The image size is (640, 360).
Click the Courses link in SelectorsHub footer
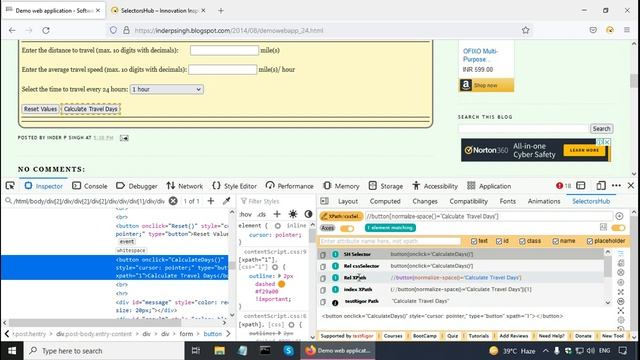pos(393,336)
